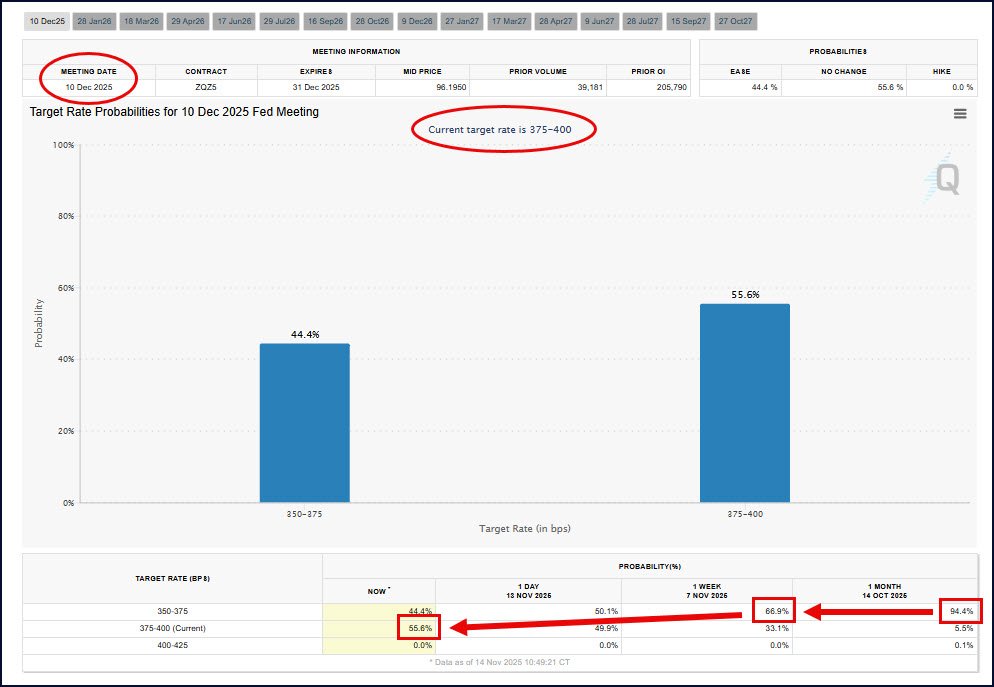Click the 350-375 probability bar

304,423
